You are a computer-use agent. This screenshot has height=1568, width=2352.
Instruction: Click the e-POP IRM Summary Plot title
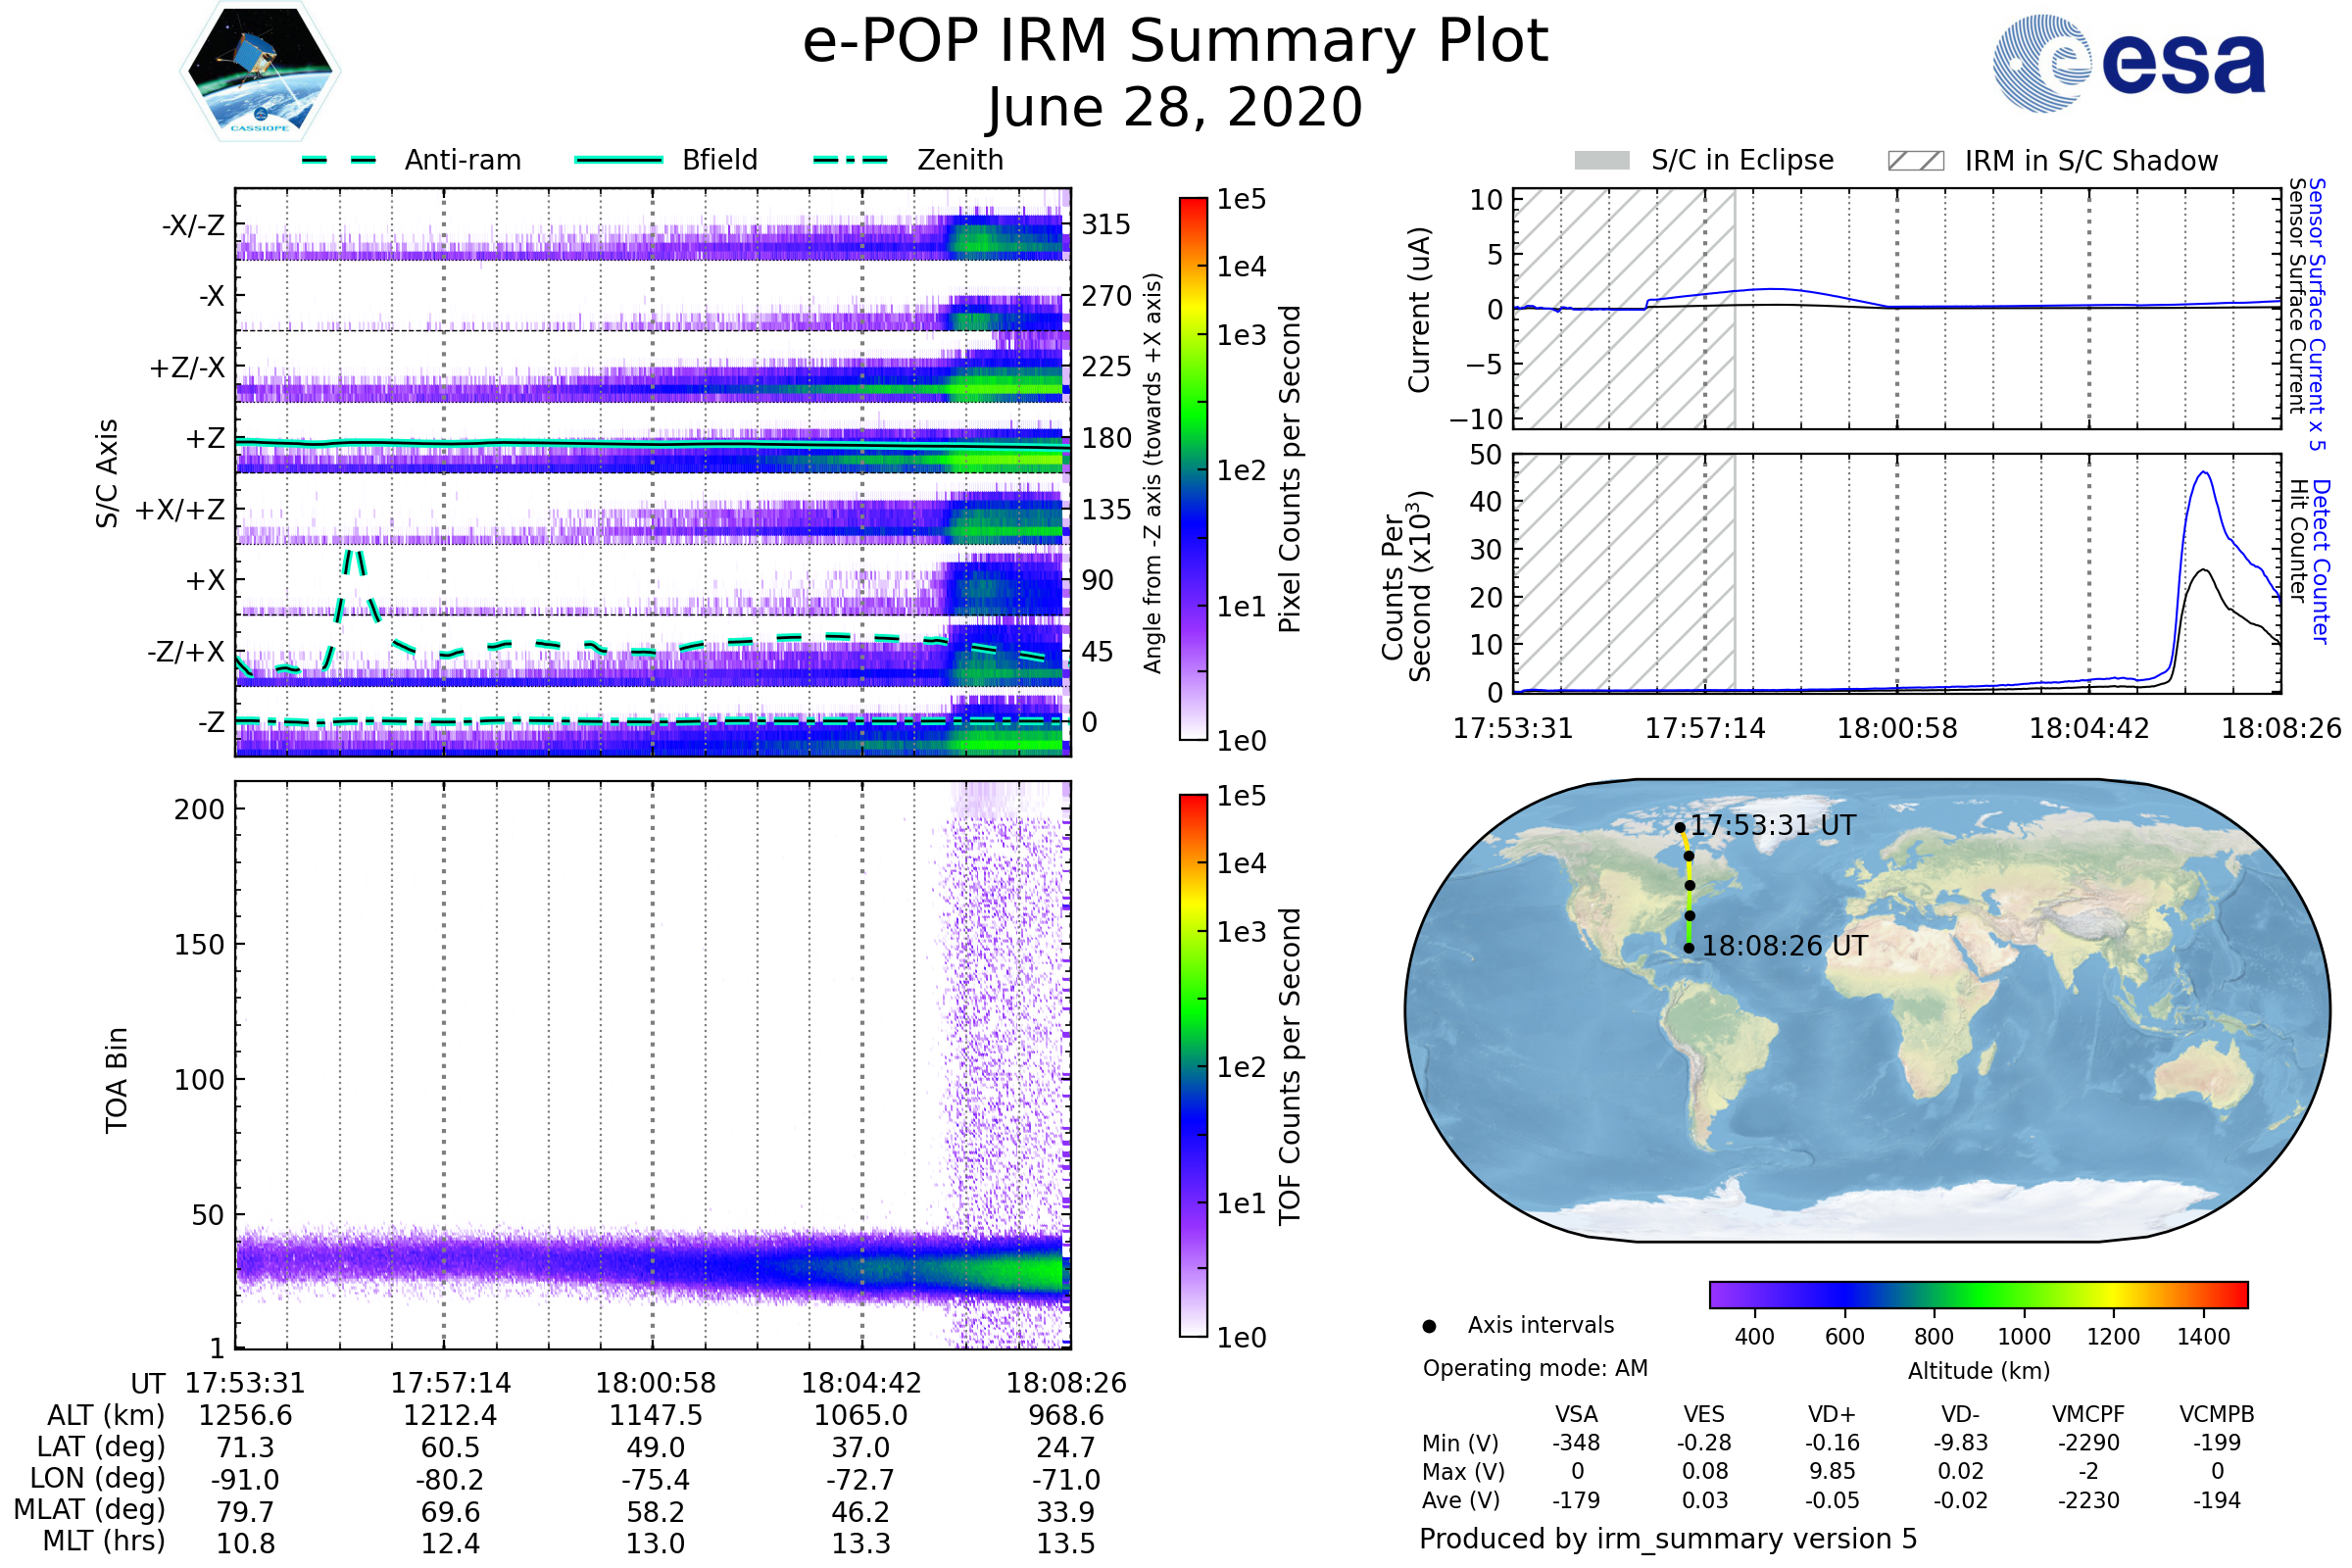[x=1175, y=42]
